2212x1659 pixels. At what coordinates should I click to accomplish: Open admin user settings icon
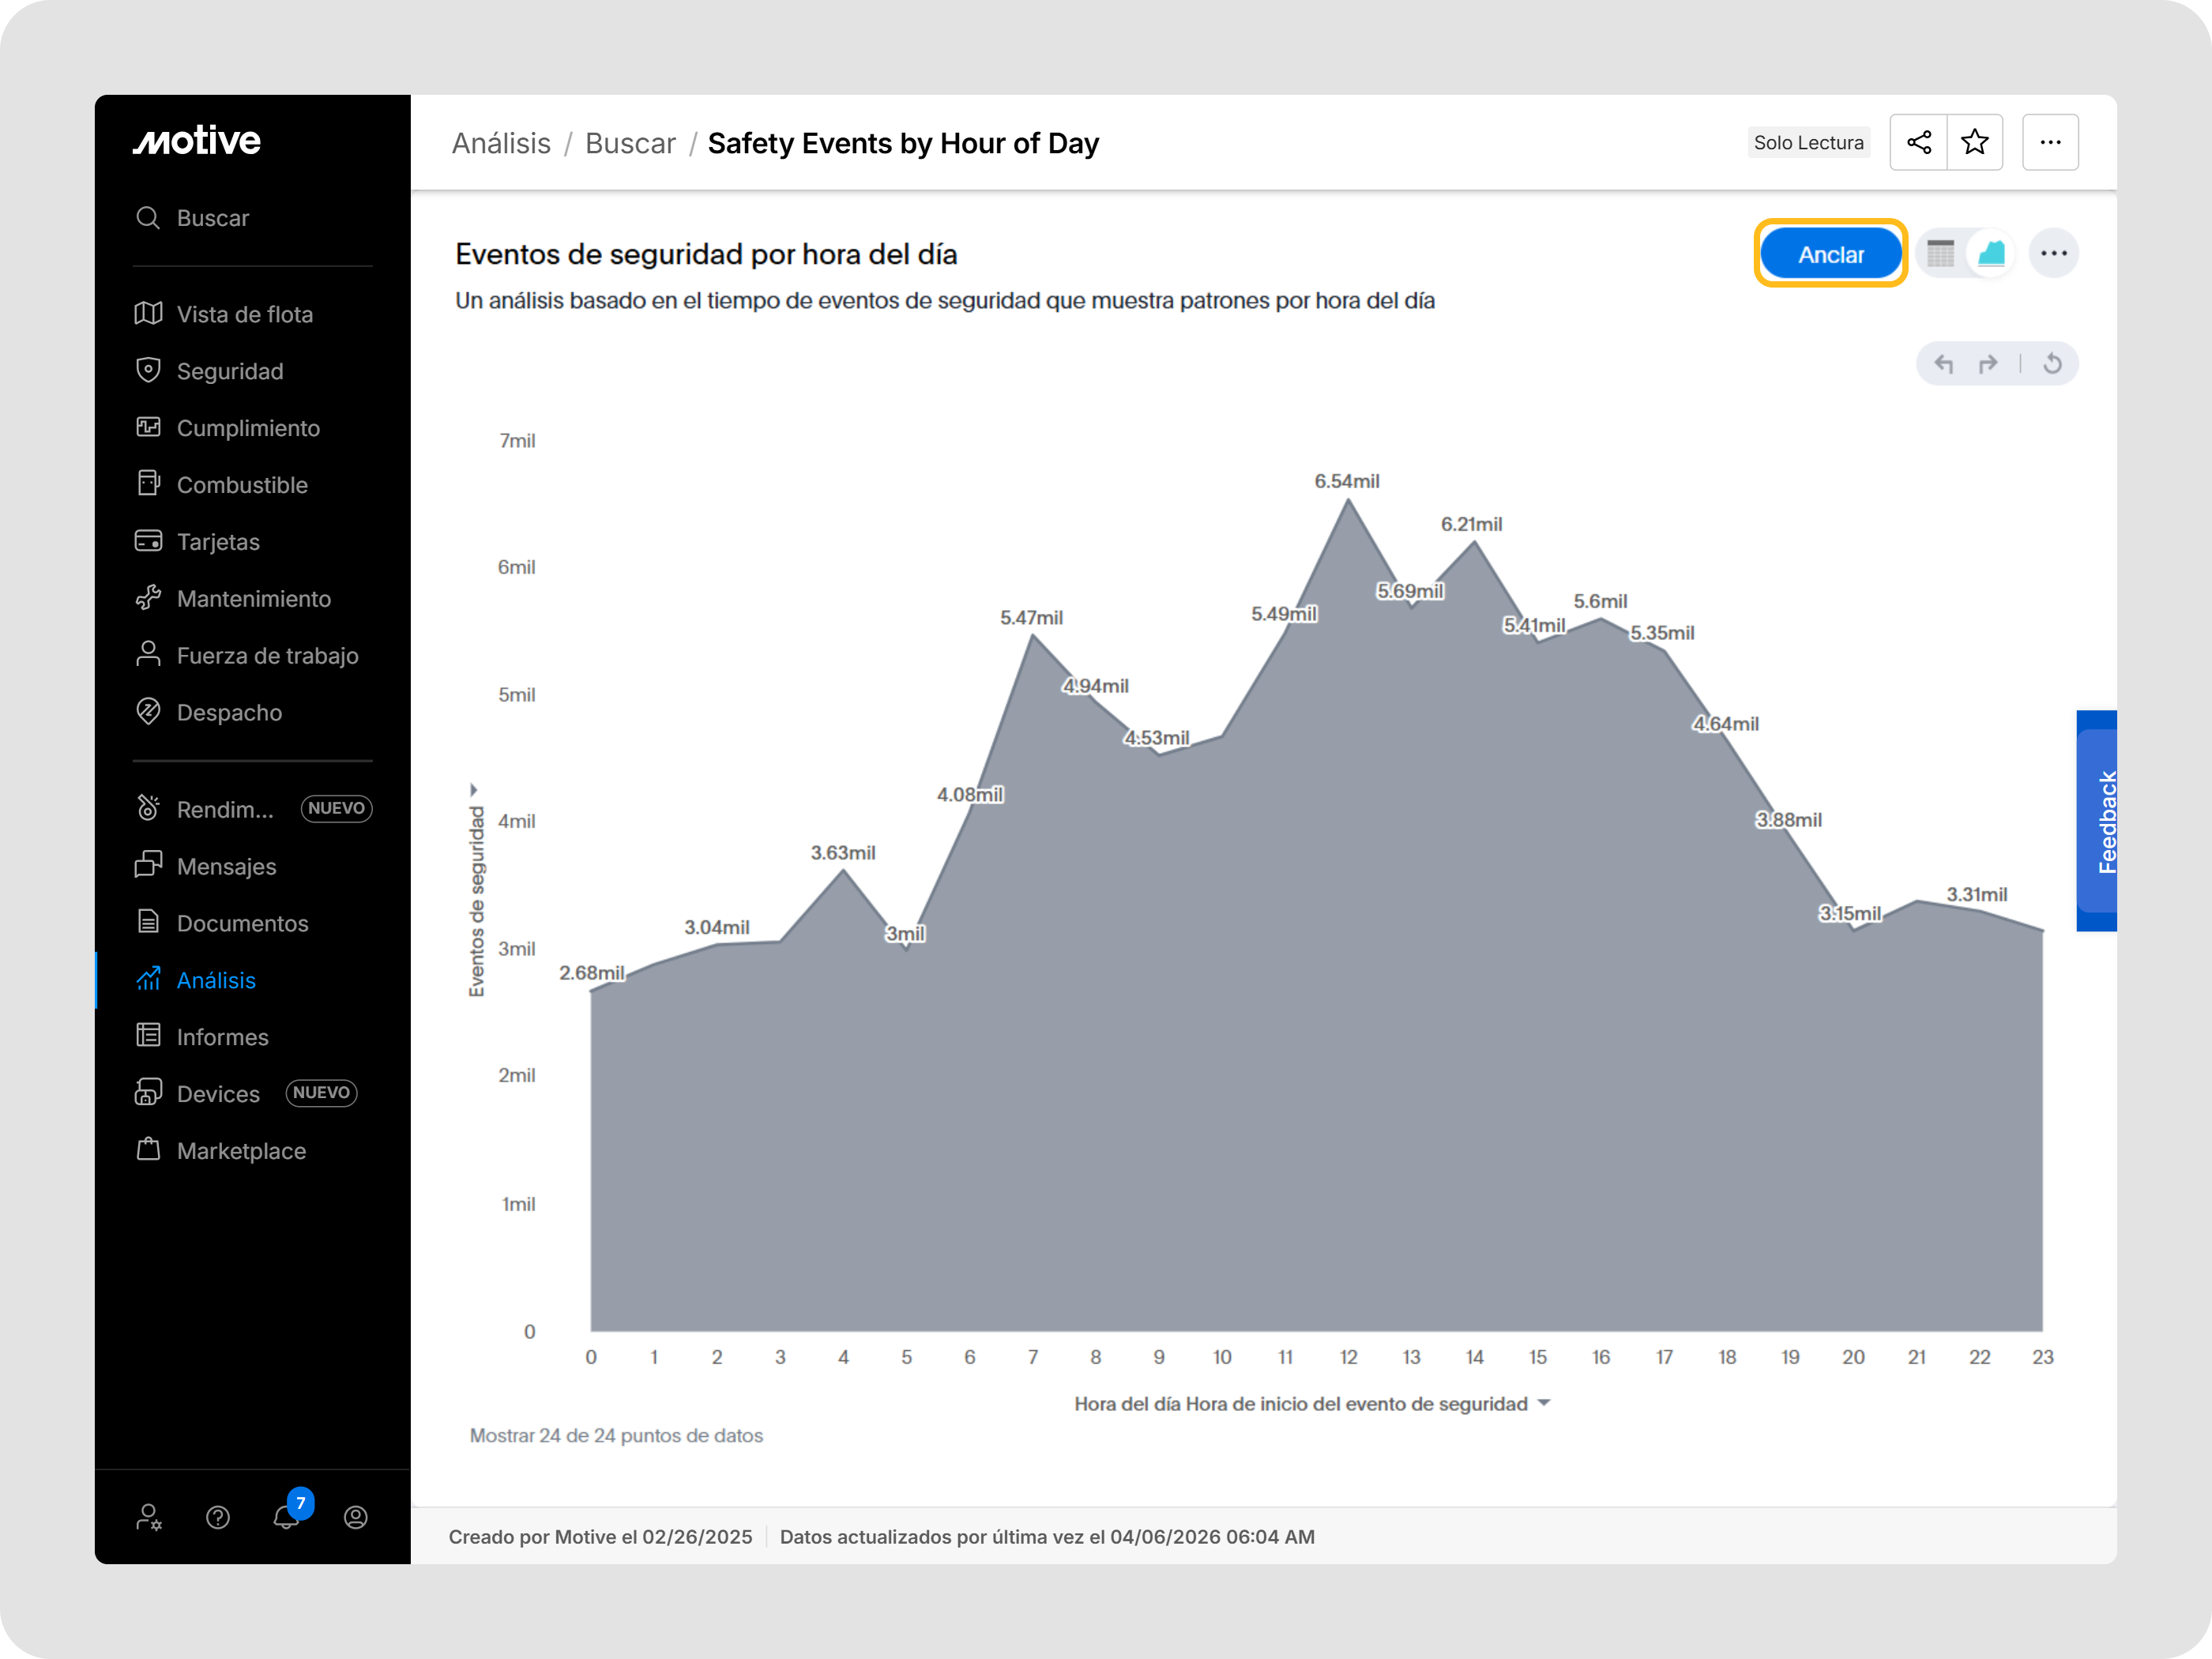[x=149, y=1517]
